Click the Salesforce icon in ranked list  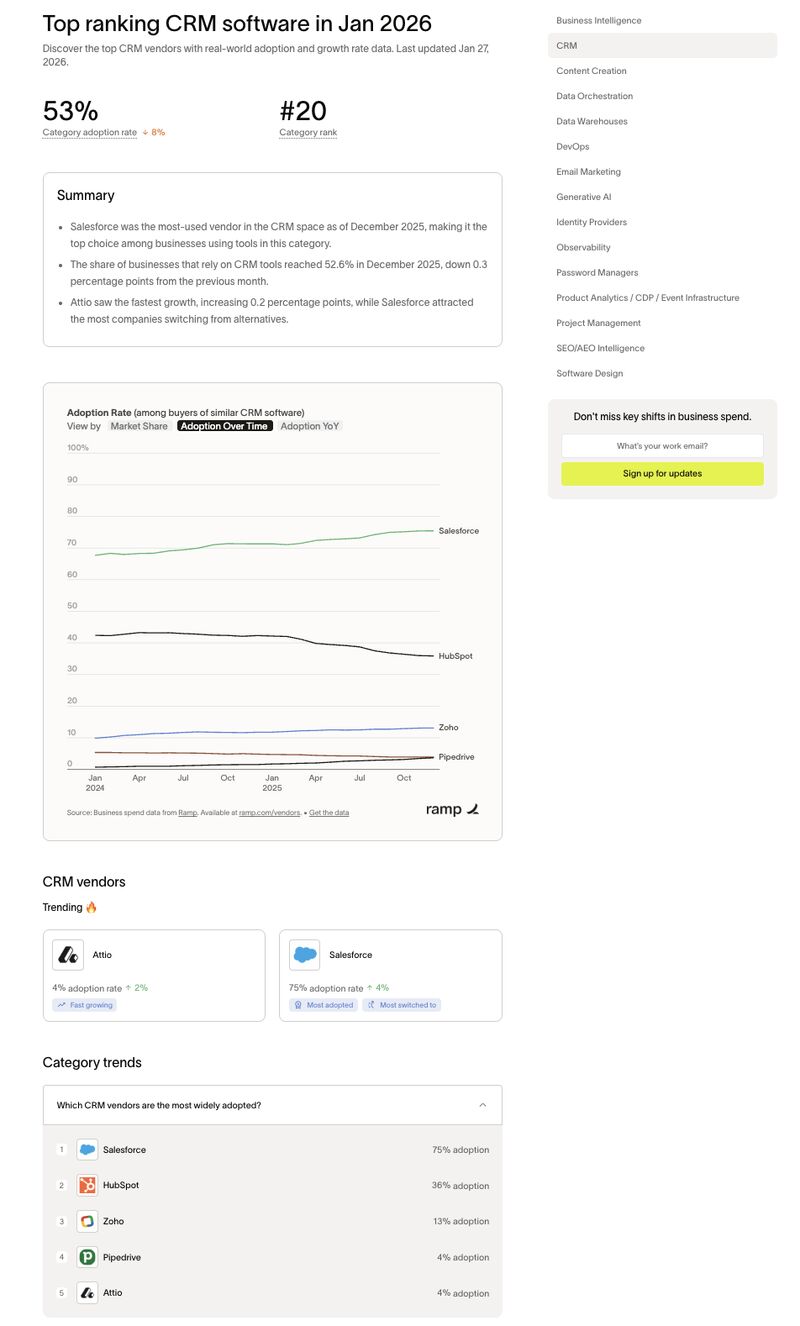(87, 1150)
